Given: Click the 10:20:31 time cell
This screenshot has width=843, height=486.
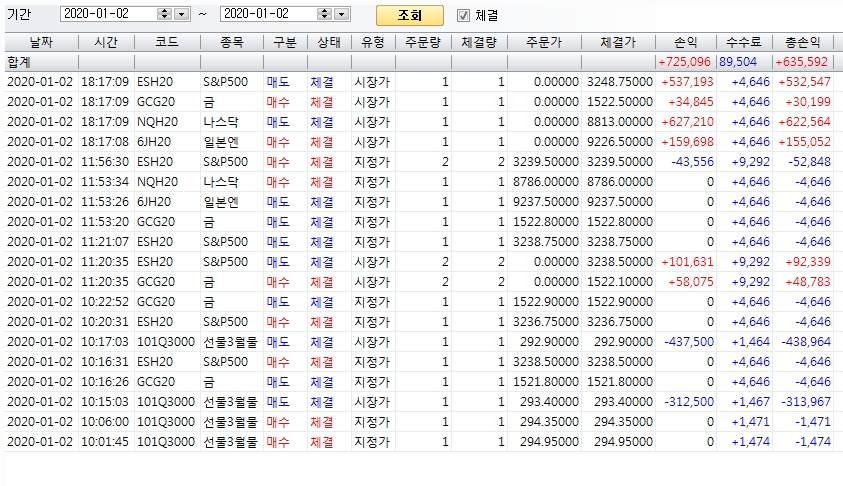Looking at the screenshot, I should pyautogui.click(x=105, y=321).
